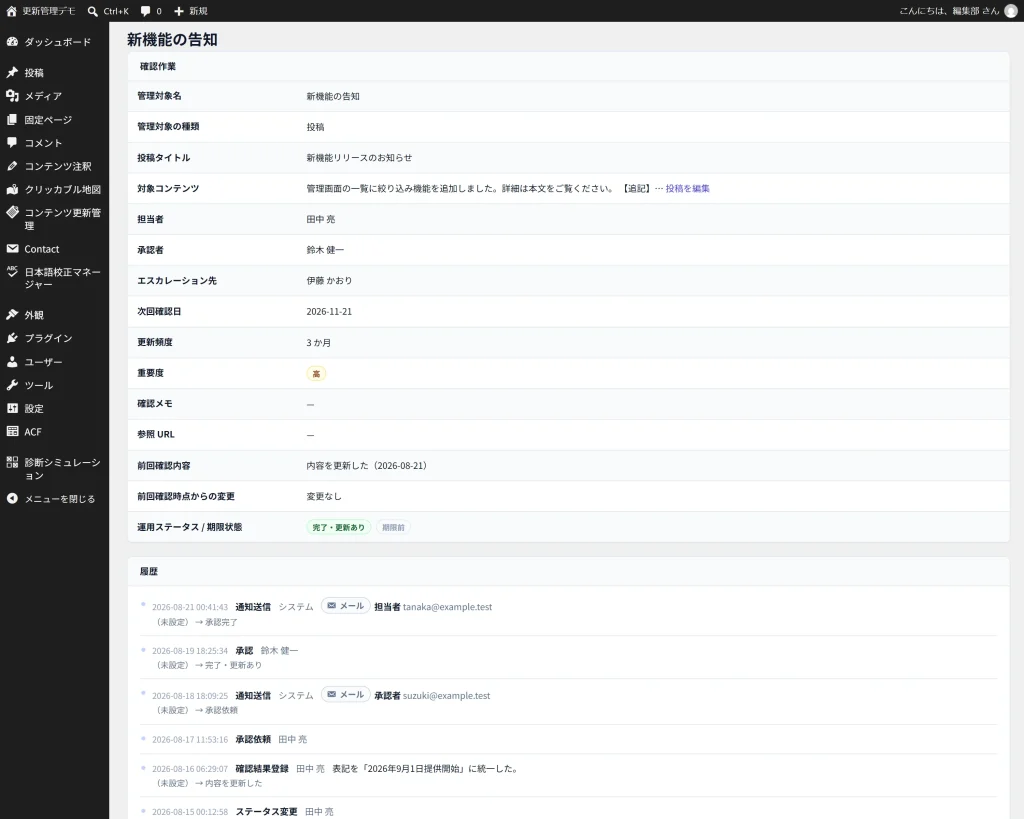The image size is (1024, 819).
Task: Click the 完了・更新あり status badge
Action: [338, 527]
